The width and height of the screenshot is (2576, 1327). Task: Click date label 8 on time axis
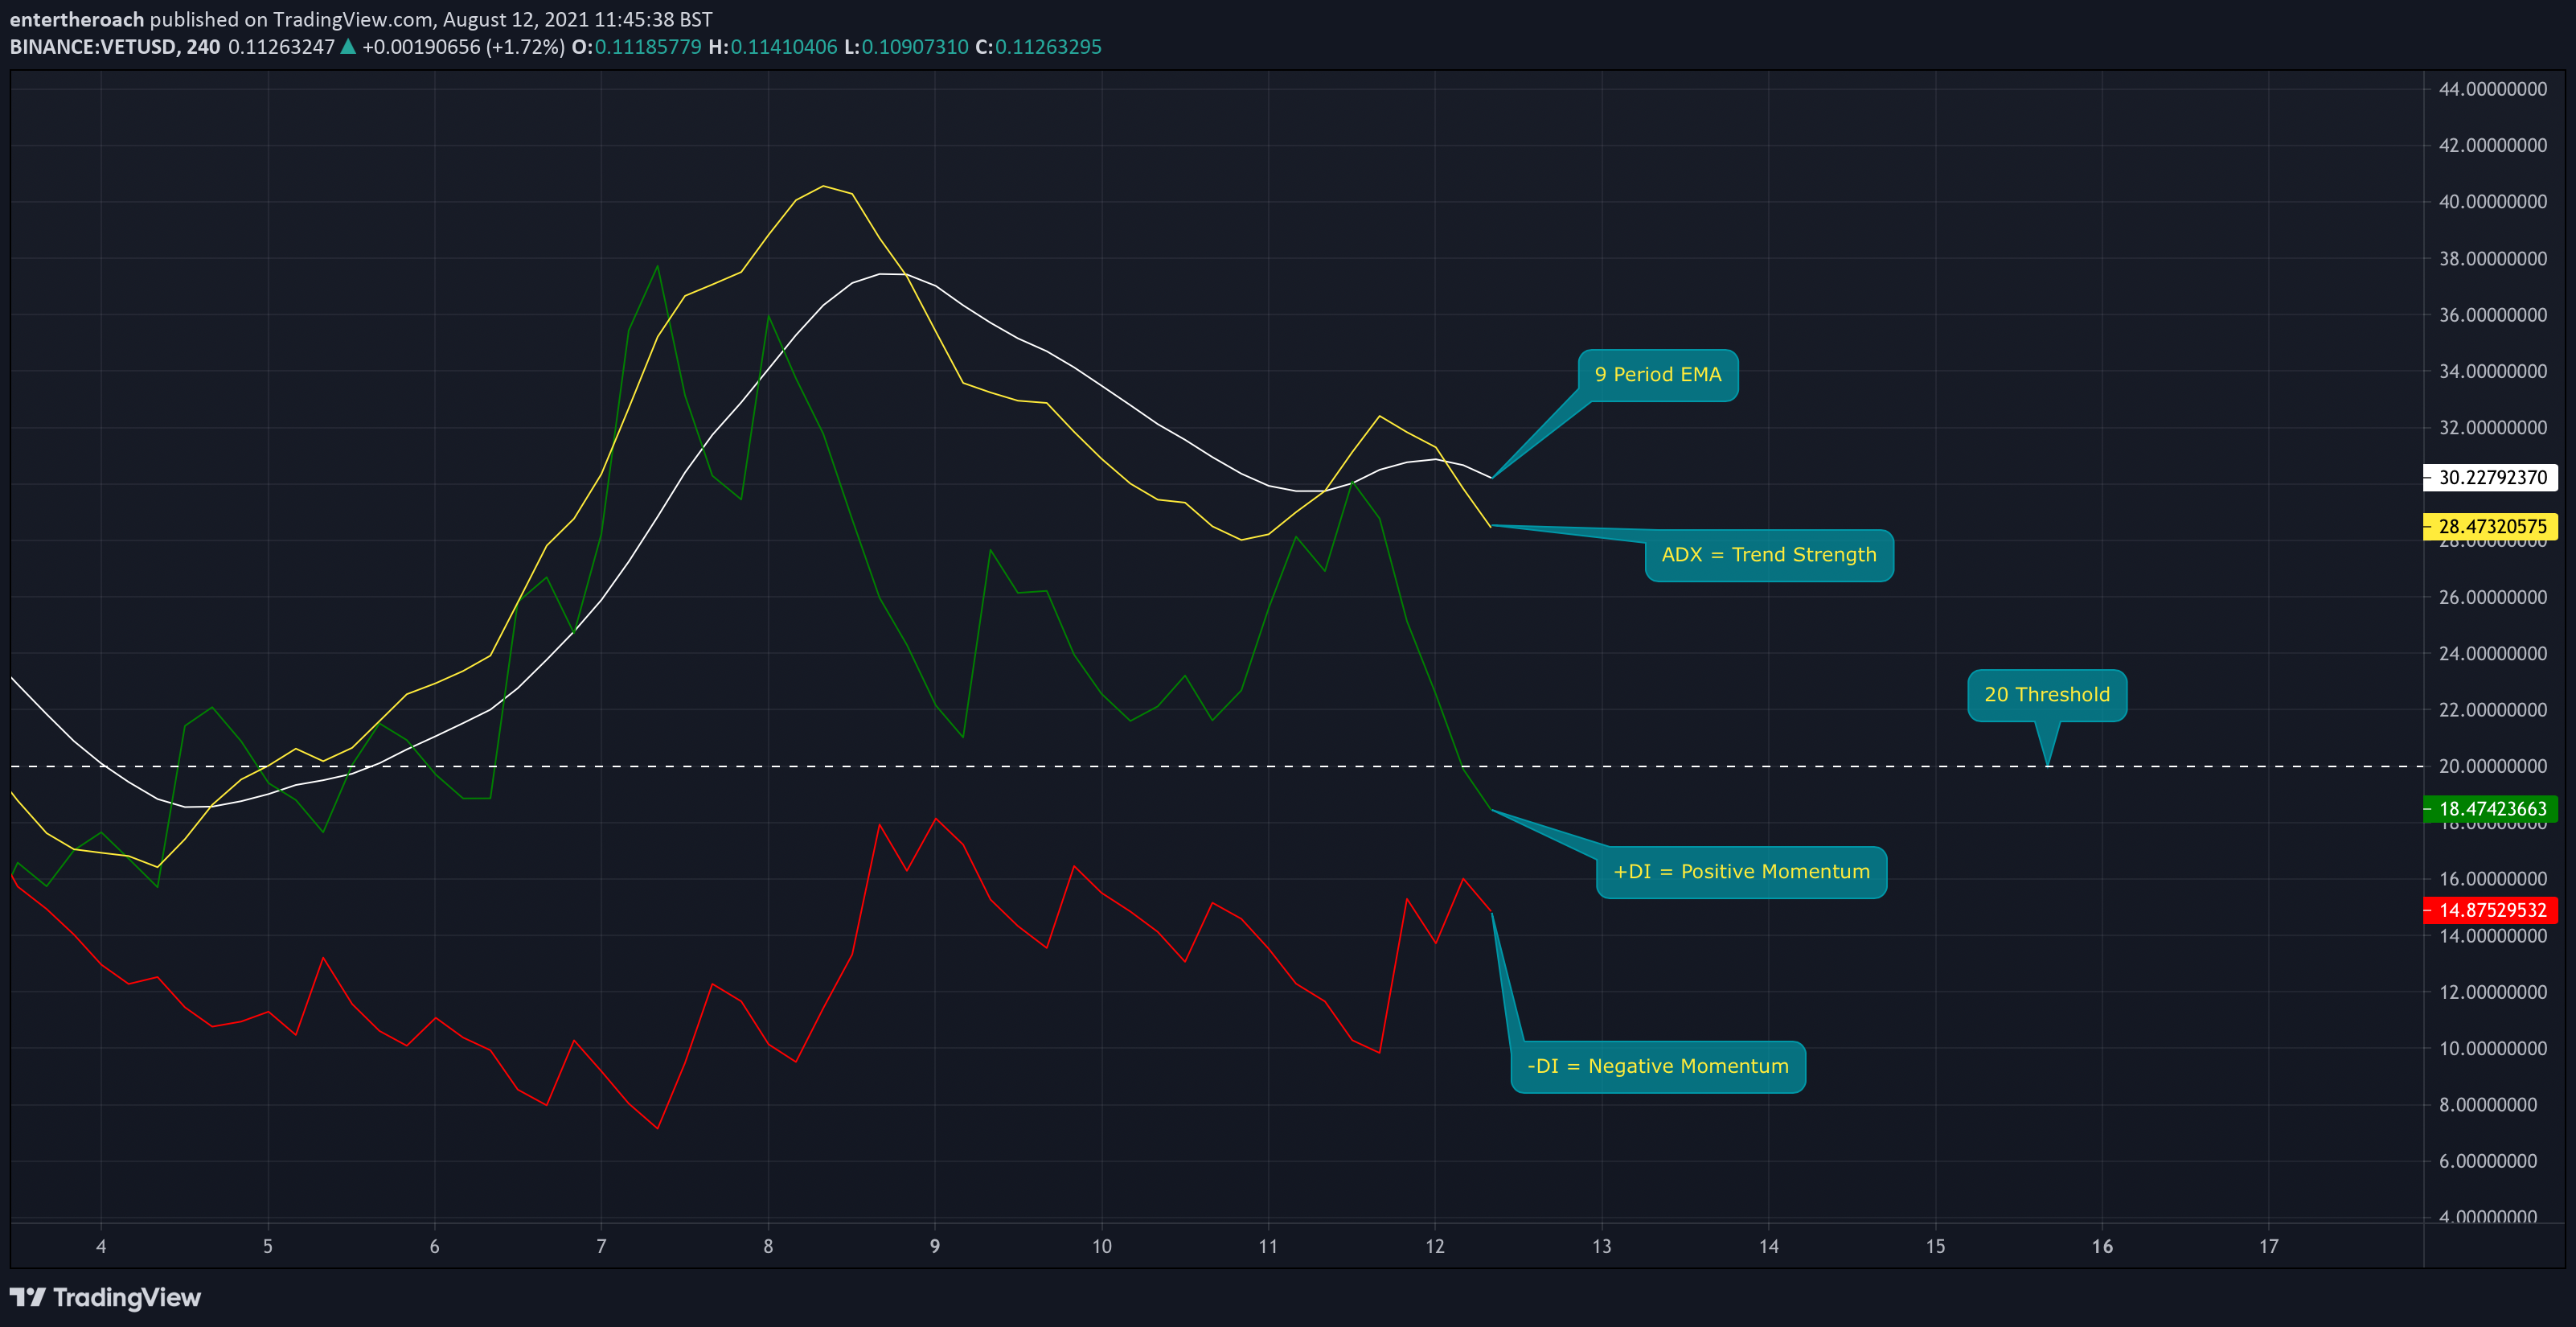pos(768,1246)
